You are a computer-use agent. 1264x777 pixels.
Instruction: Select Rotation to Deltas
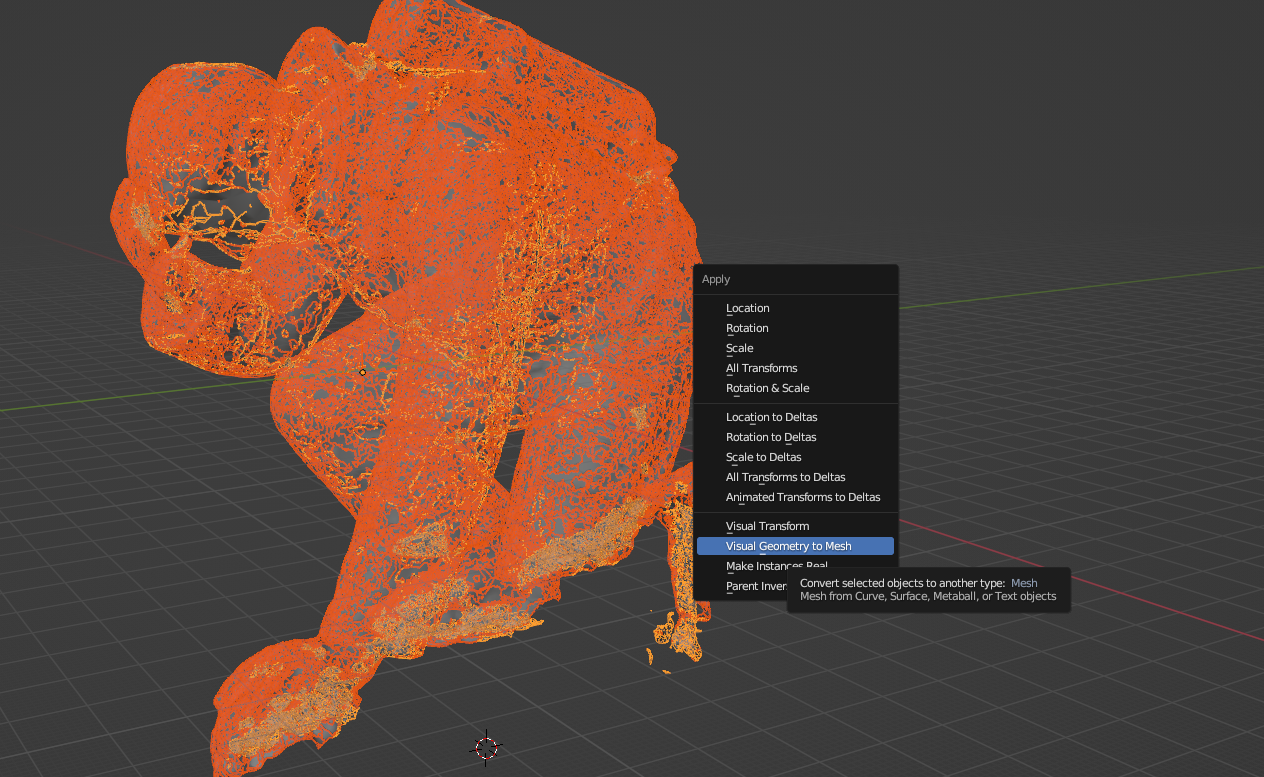771,437
